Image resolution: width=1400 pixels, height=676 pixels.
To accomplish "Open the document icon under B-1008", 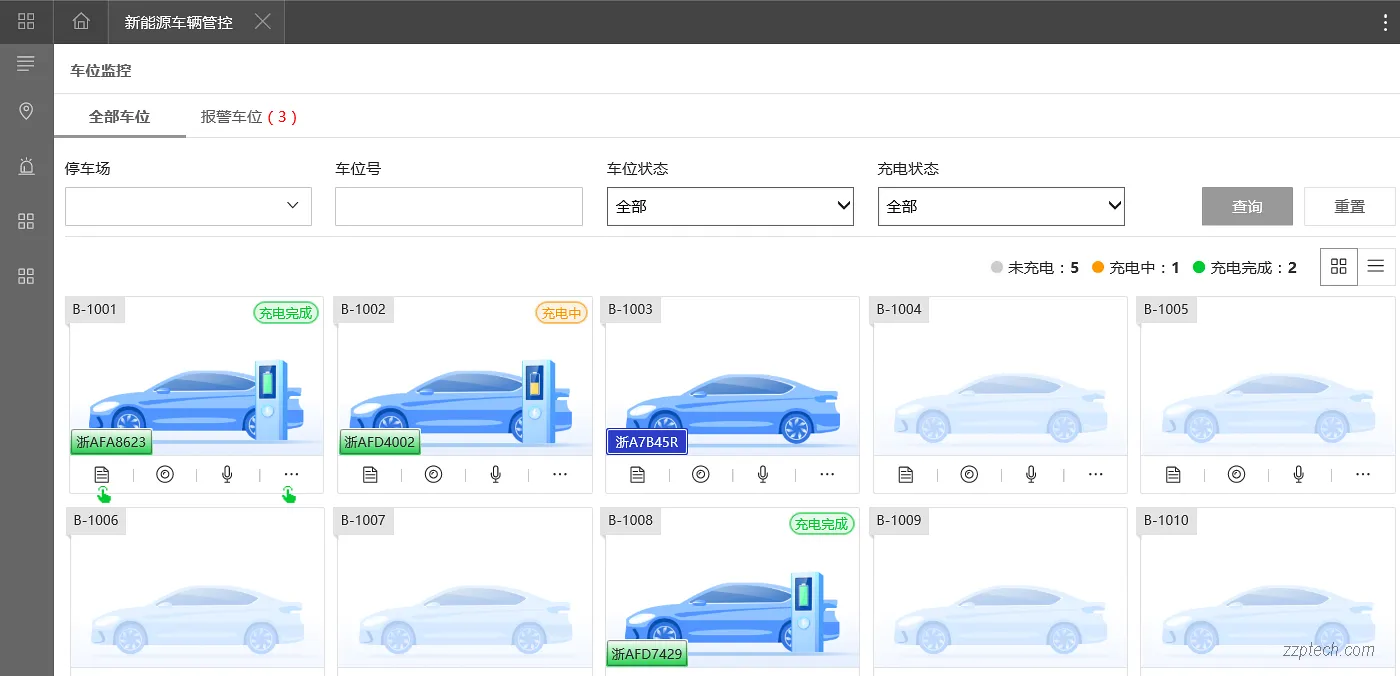I will [637, 672].
